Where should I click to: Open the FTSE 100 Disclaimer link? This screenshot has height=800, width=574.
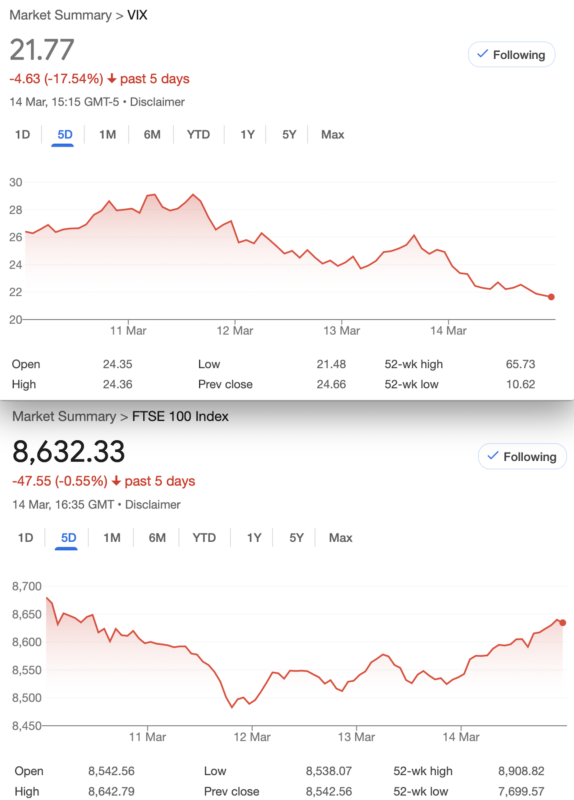point(153,505)
